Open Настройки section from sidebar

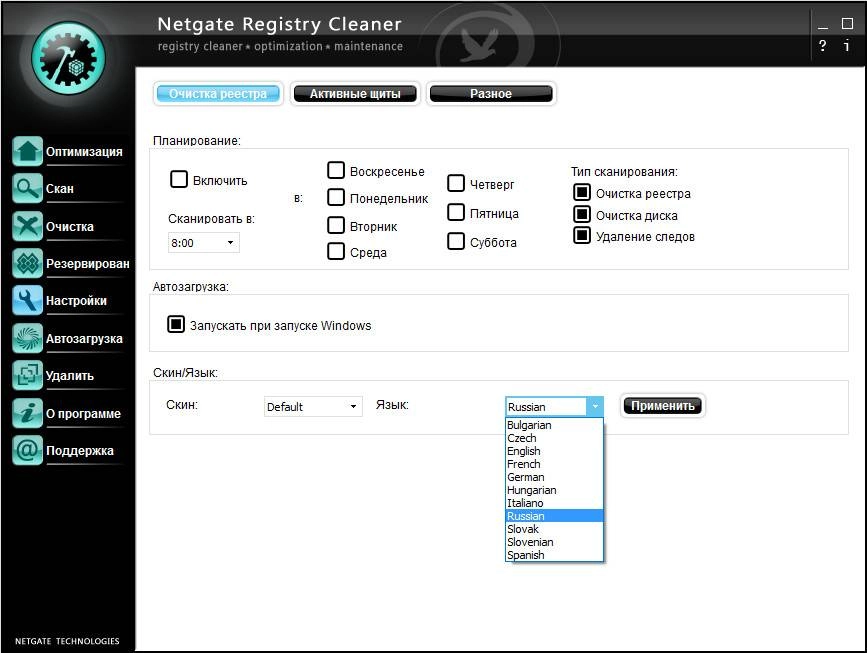(76, 301)
